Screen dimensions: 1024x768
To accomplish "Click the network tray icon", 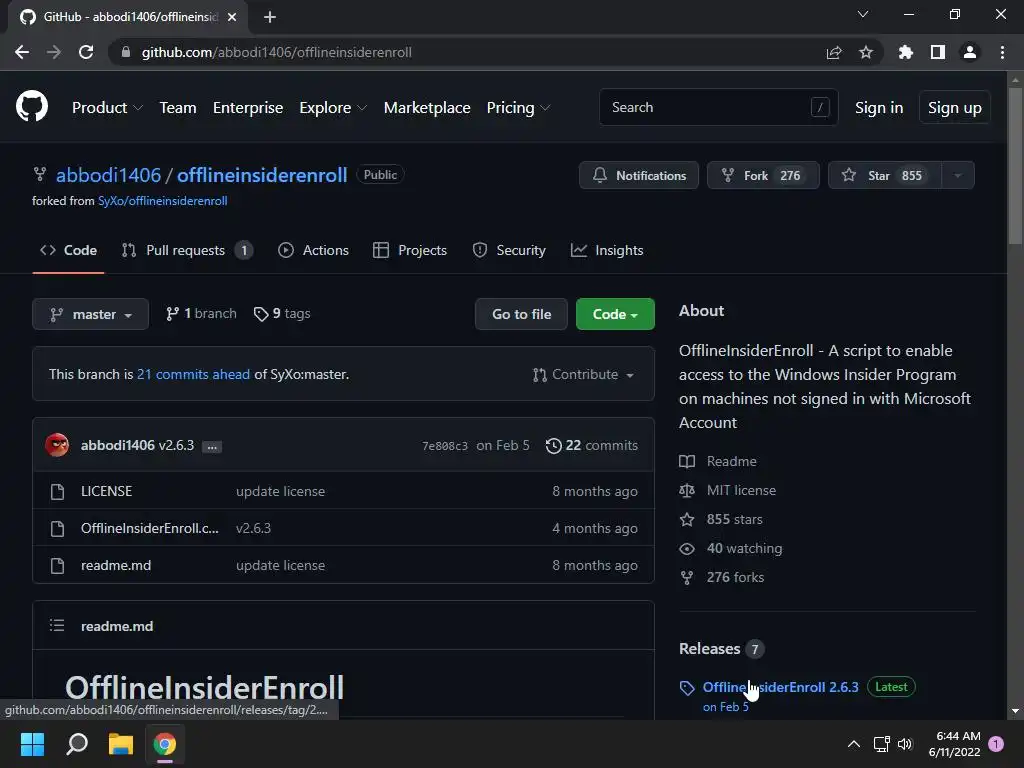I will [x=881, y=744].
